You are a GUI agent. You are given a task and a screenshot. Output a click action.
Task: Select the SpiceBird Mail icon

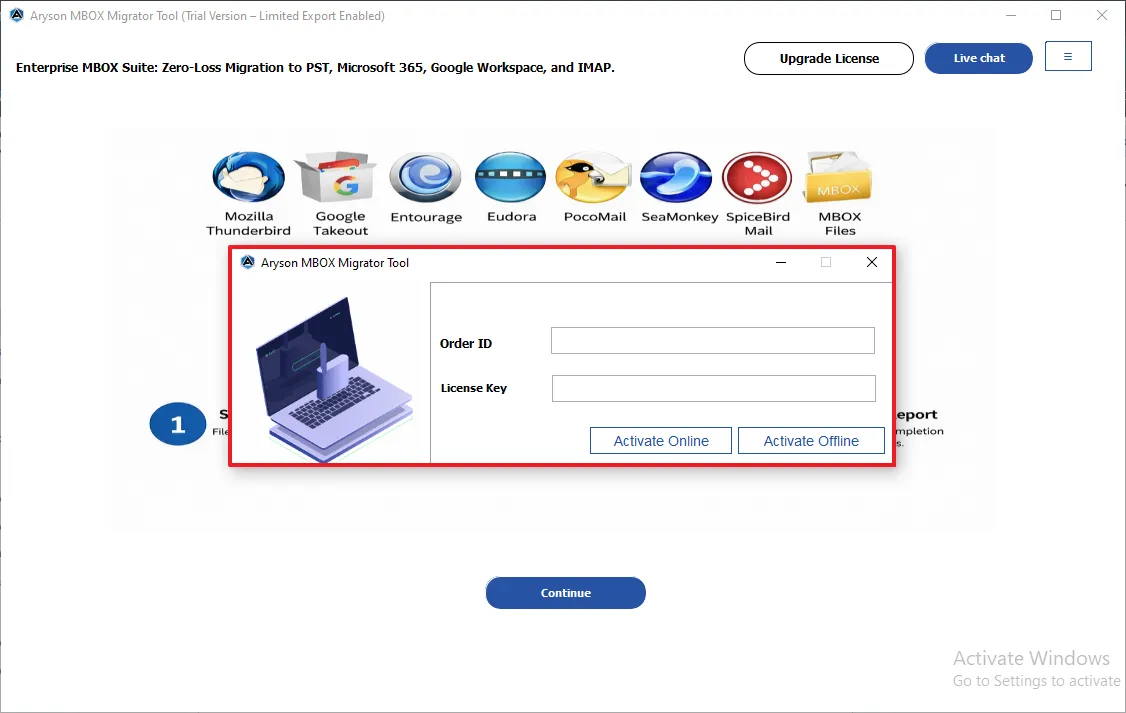pyautogui.click(x=757, y=177)
